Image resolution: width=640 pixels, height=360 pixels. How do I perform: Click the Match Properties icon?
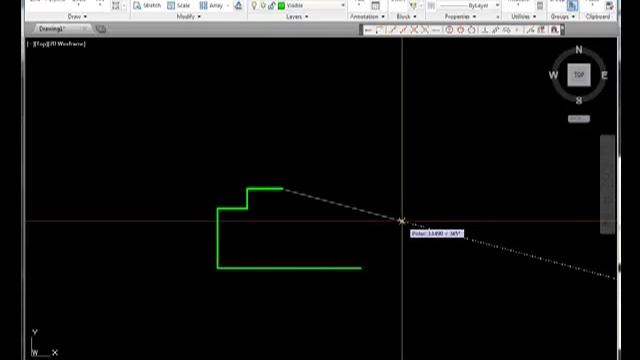[x=431, y=5]
